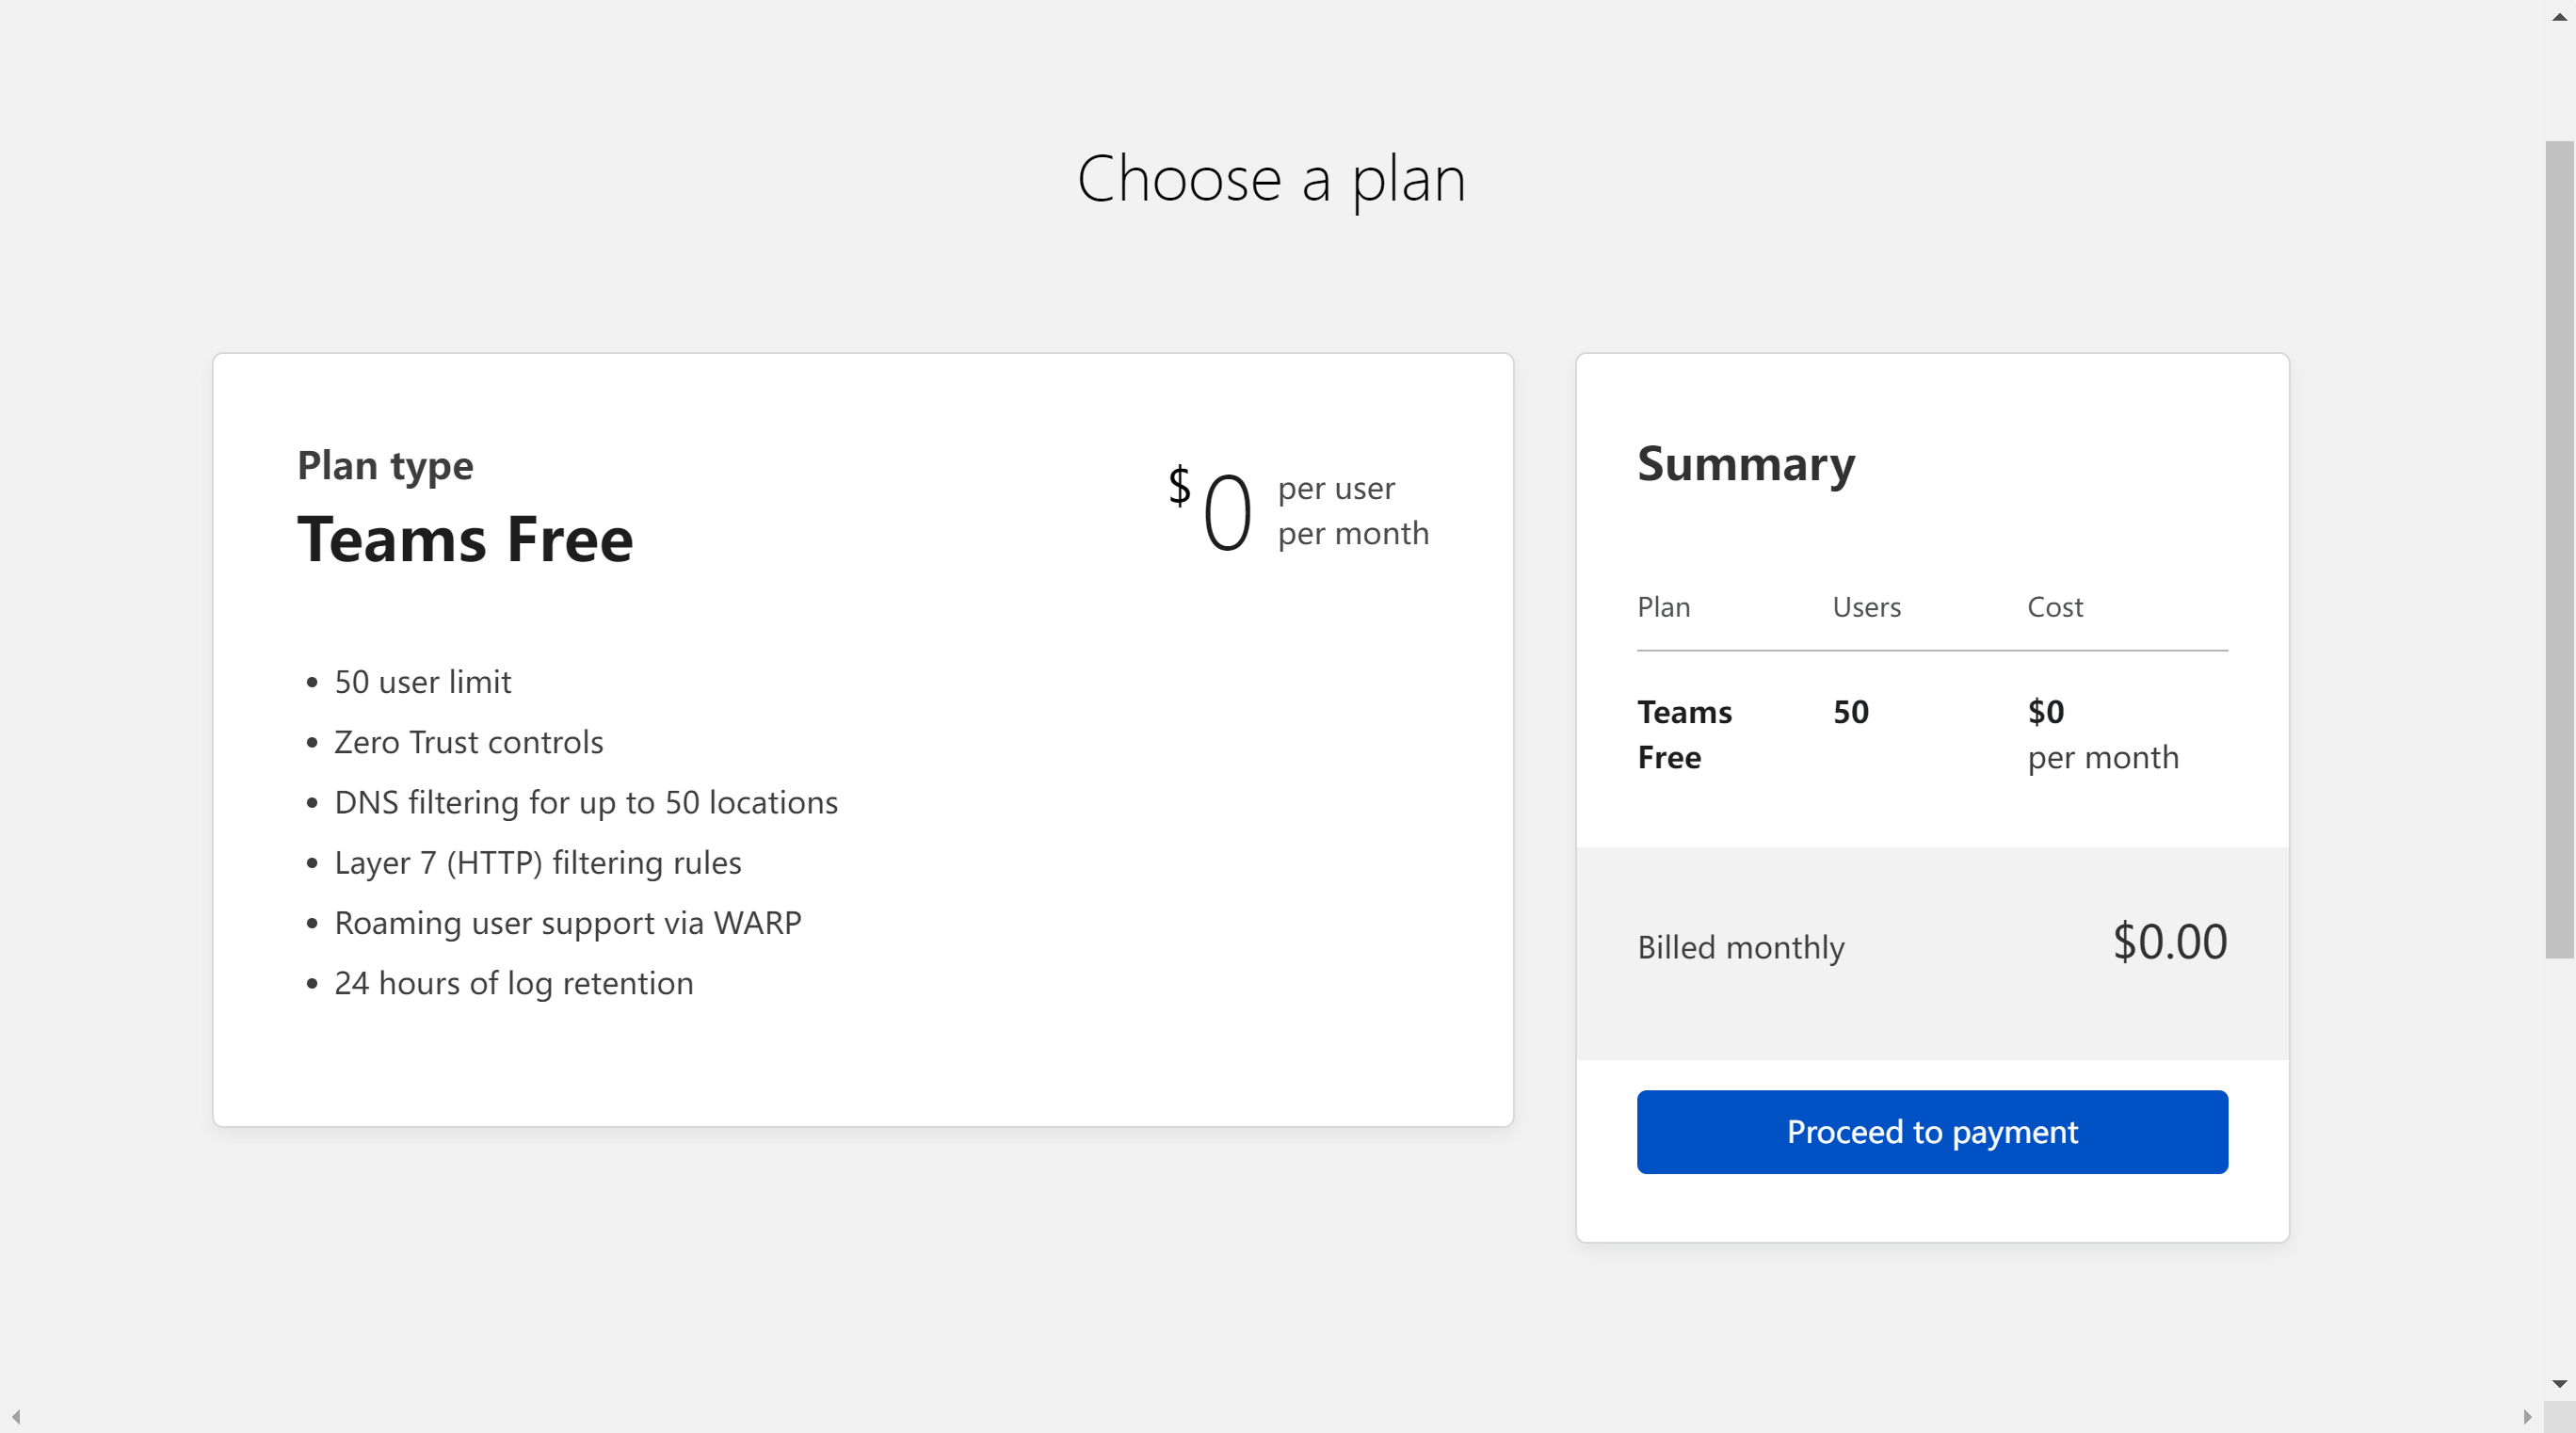2576x1433 pixels.
Task: Click the Cost column header
Action: coord(2054,607)
